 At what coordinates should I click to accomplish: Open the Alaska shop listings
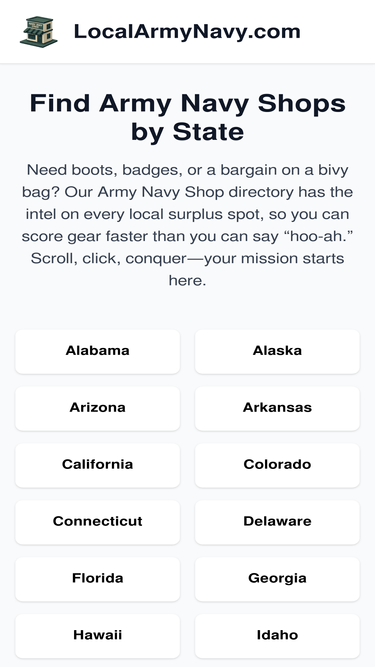coord(277,351)
